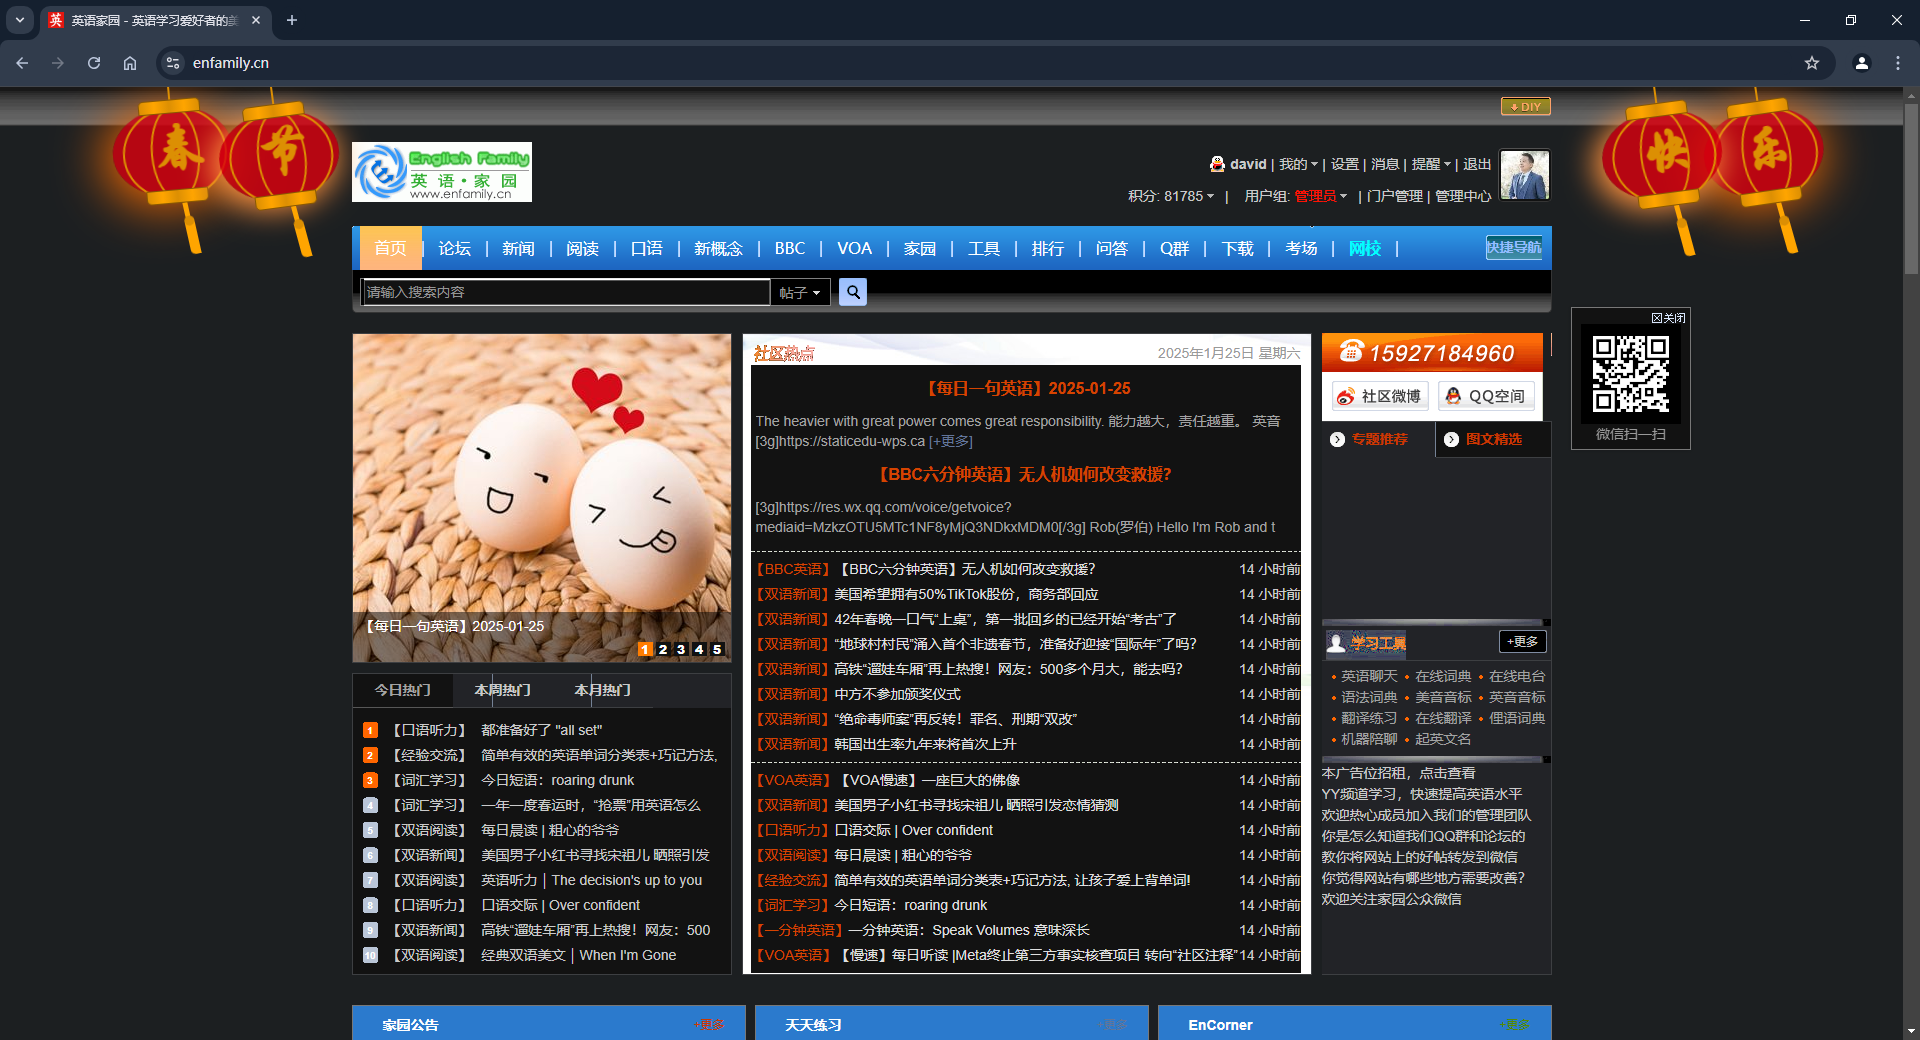The height and width of the screenshot is (1040, 1920).
Task: Click the search magnifier button
Action: coord(852,292)
